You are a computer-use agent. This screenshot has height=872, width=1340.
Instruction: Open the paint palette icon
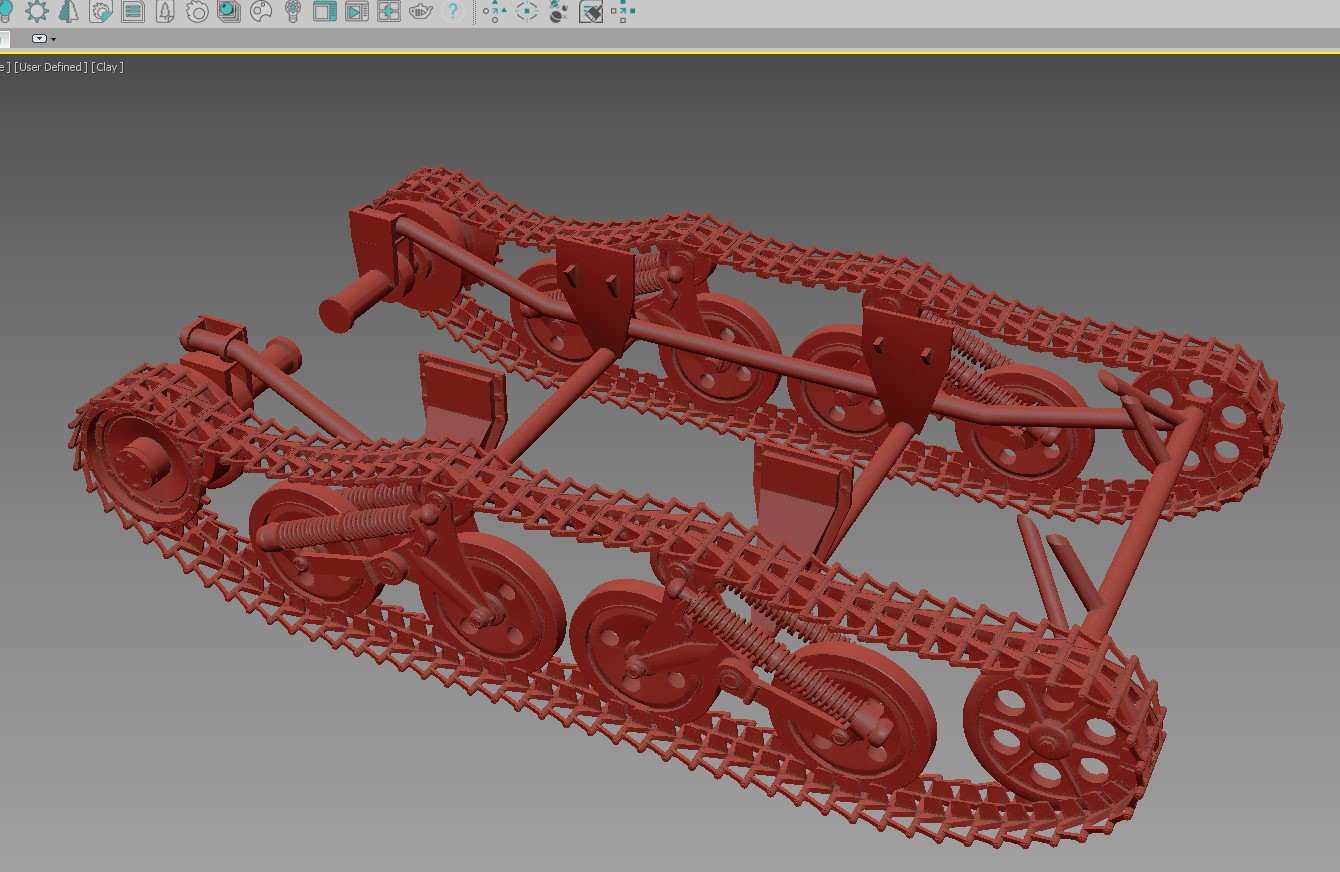(x=261, y=12)
